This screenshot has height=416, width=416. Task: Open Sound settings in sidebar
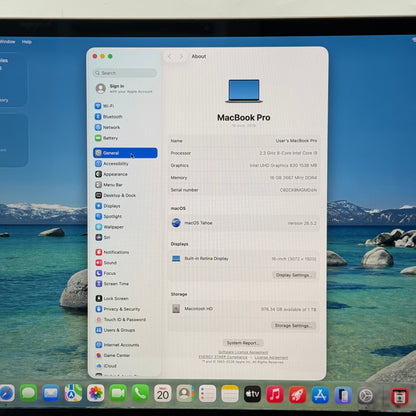(x=125, y=263)
